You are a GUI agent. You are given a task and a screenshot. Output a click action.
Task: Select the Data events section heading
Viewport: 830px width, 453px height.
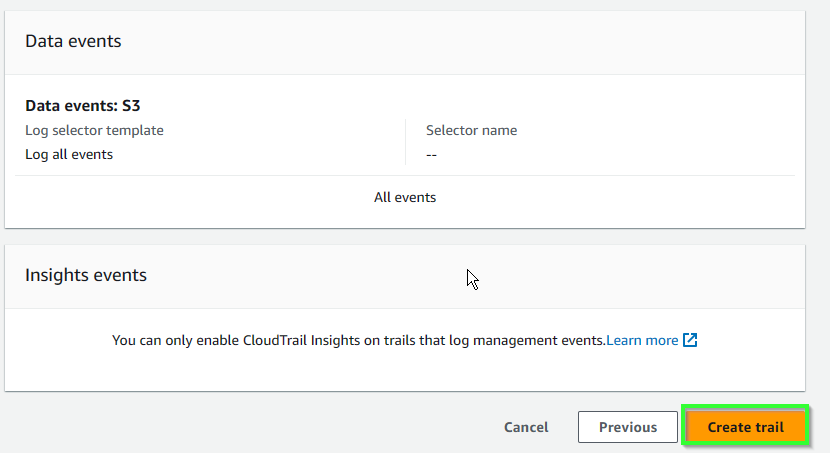pos(73,41)
